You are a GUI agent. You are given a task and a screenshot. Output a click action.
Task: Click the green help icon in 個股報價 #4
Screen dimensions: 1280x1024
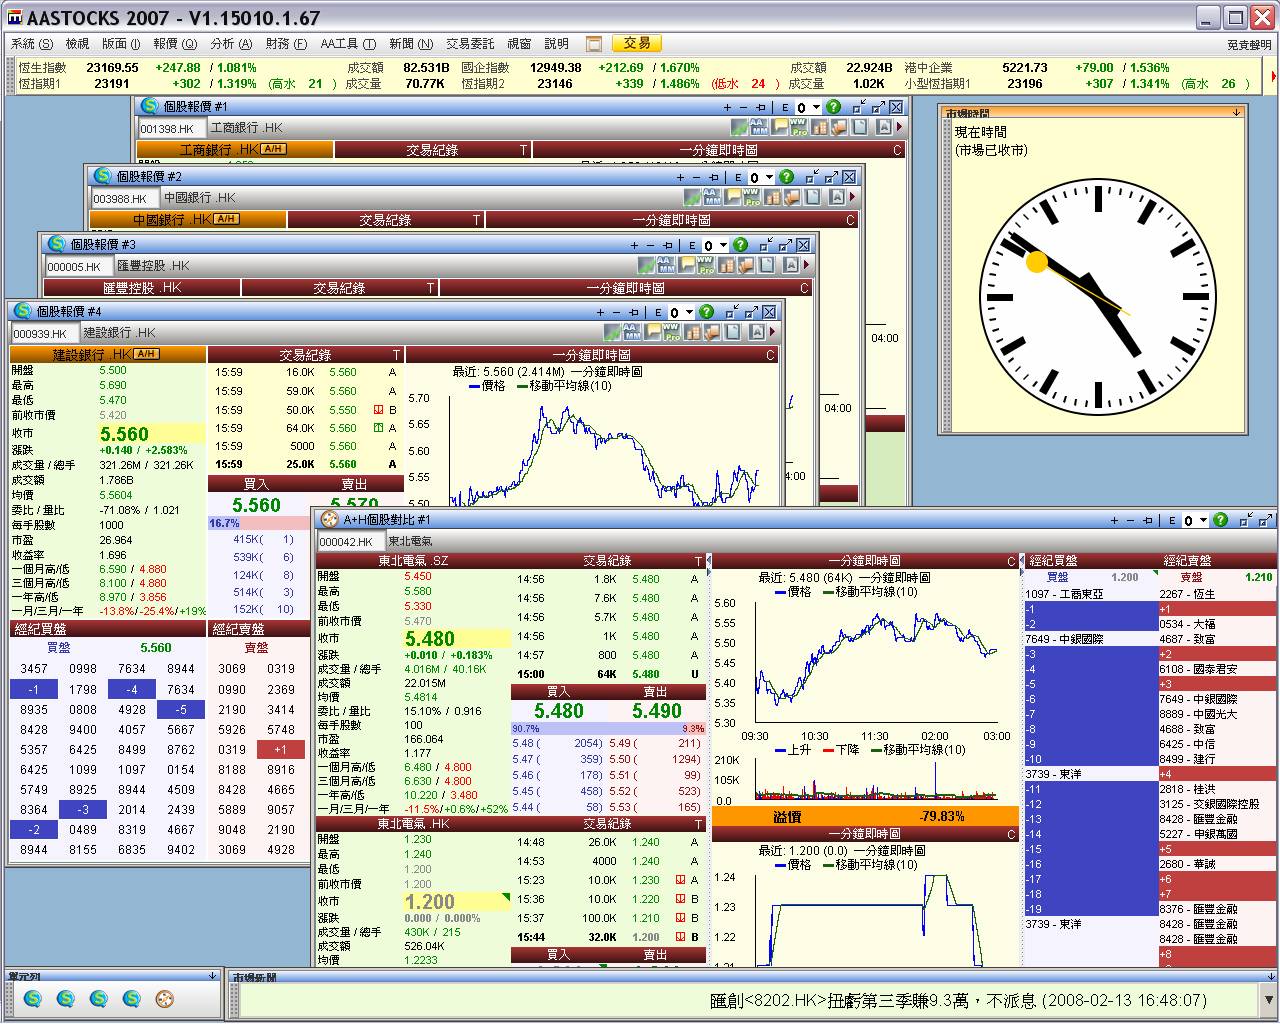[706, 312]
